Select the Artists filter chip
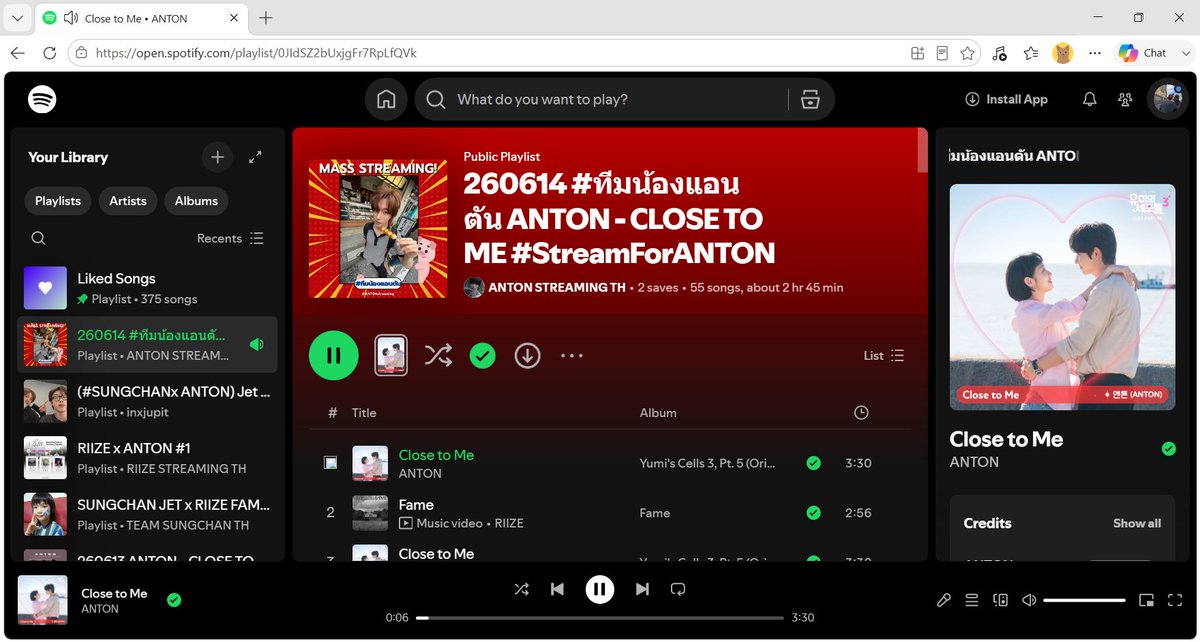The width and height of the screenshot is (1200, 642). pos(128,201)
